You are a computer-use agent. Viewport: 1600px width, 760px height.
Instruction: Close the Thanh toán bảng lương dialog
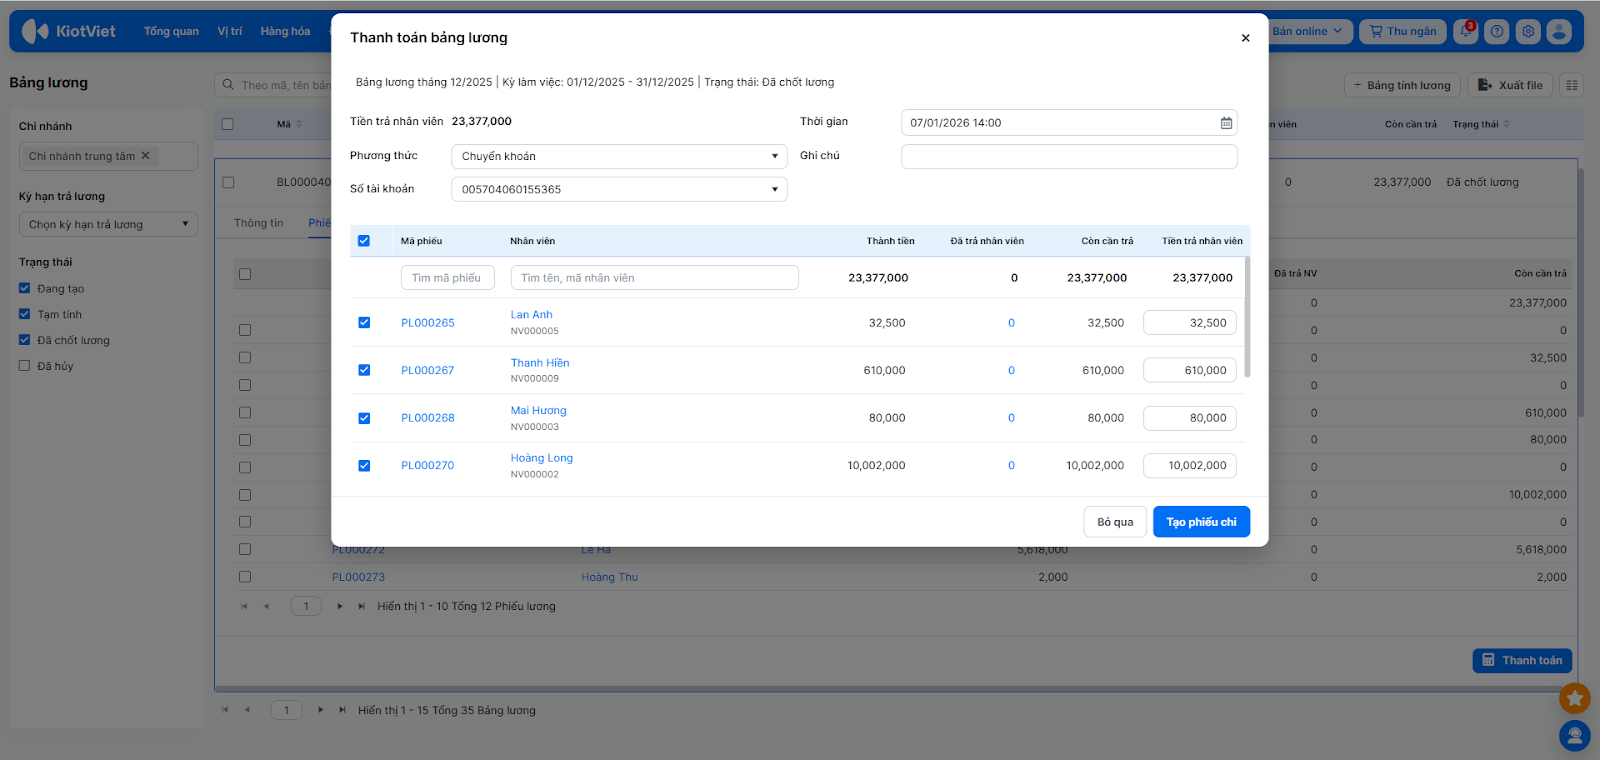tap(1245, 38)
